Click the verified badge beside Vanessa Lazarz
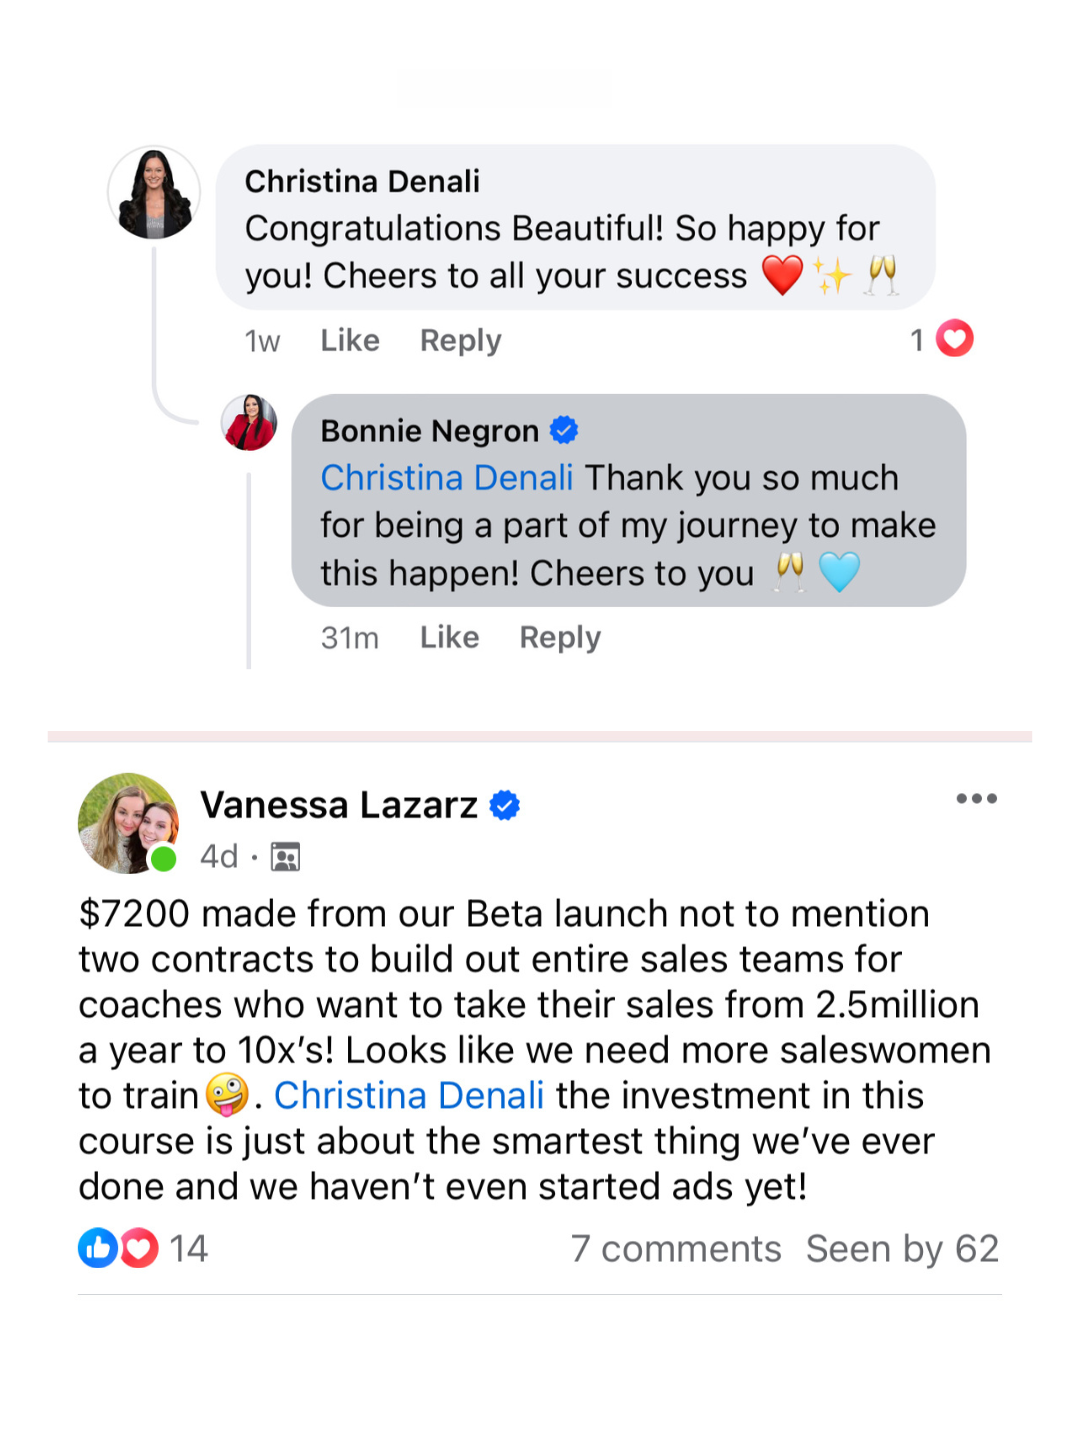 (505, 805)
